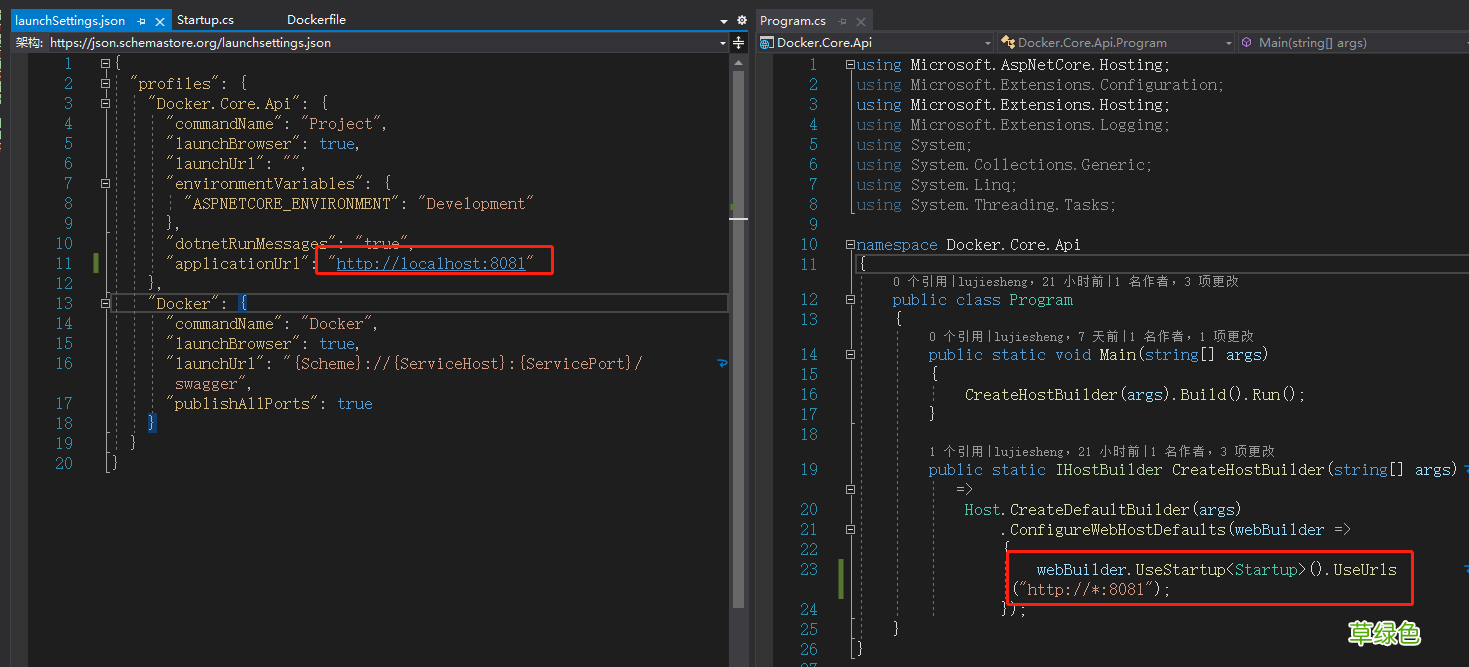Open hidden tabs list via the chevron icon
Image resolution: width=1469 pixels, height=667 pixels.
click(722, 19)
